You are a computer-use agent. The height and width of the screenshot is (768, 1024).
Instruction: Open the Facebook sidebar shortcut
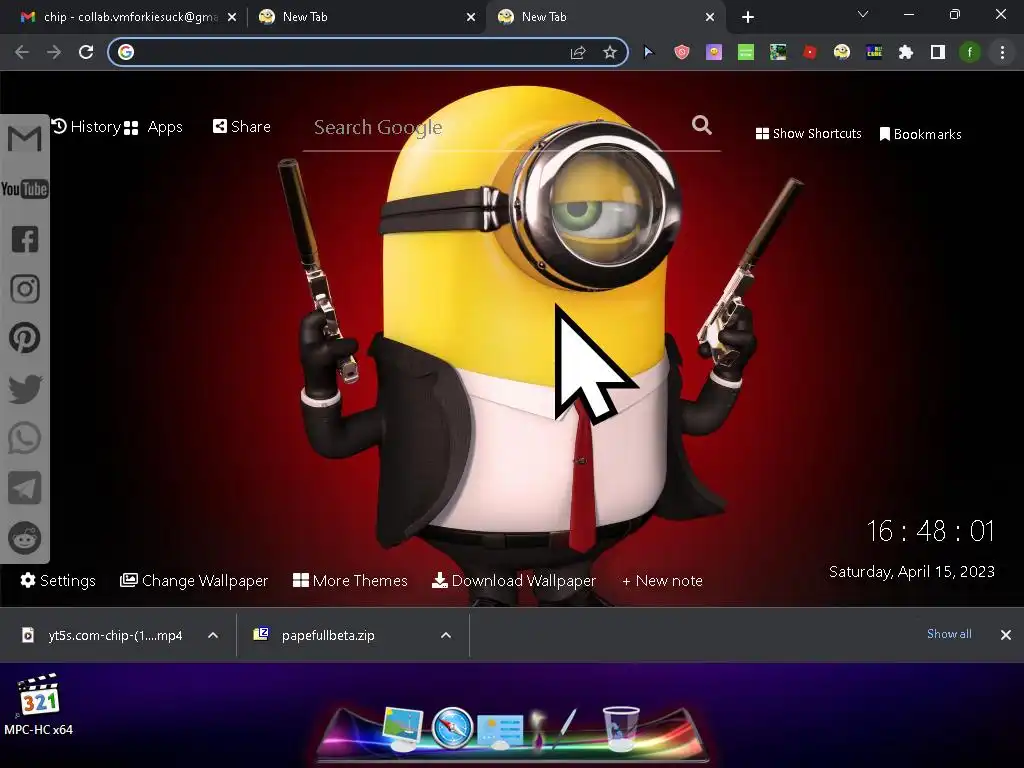(x=25, y=239)
